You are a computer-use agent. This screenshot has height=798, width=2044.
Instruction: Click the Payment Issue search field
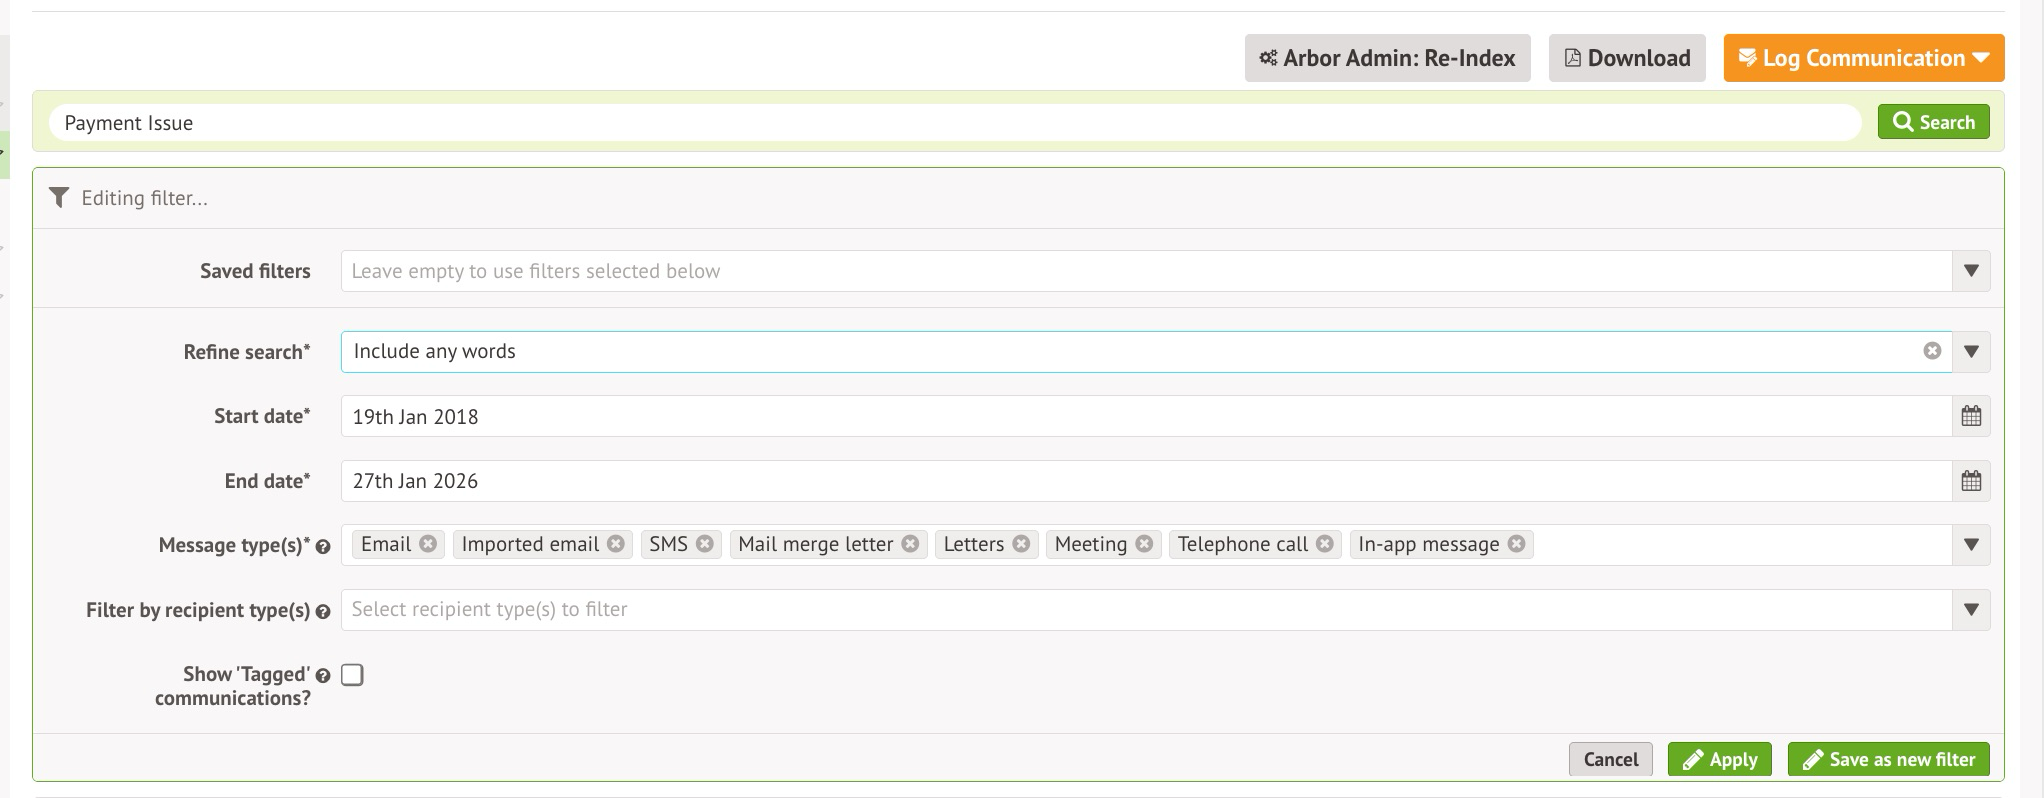pos(950,123)
